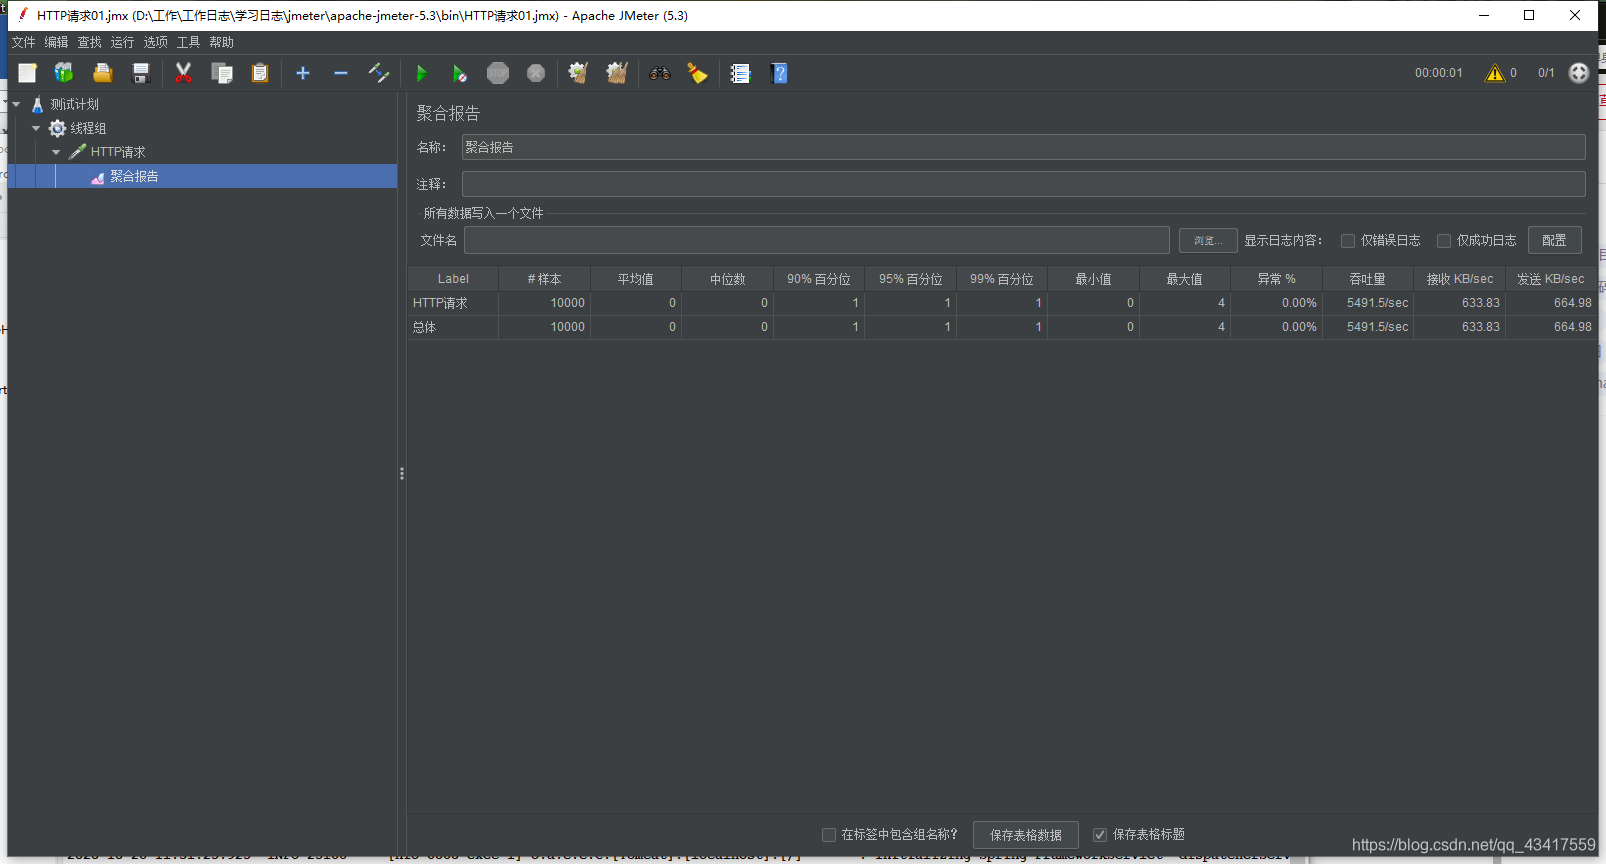Click the Open file folder icon
This screenshot has width=1606, height=864.
point(102,73)
